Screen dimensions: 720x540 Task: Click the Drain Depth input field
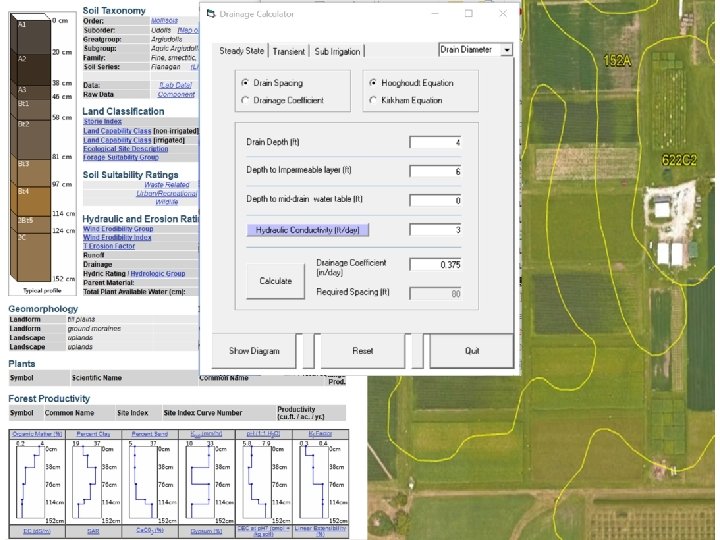click(436, 142)
